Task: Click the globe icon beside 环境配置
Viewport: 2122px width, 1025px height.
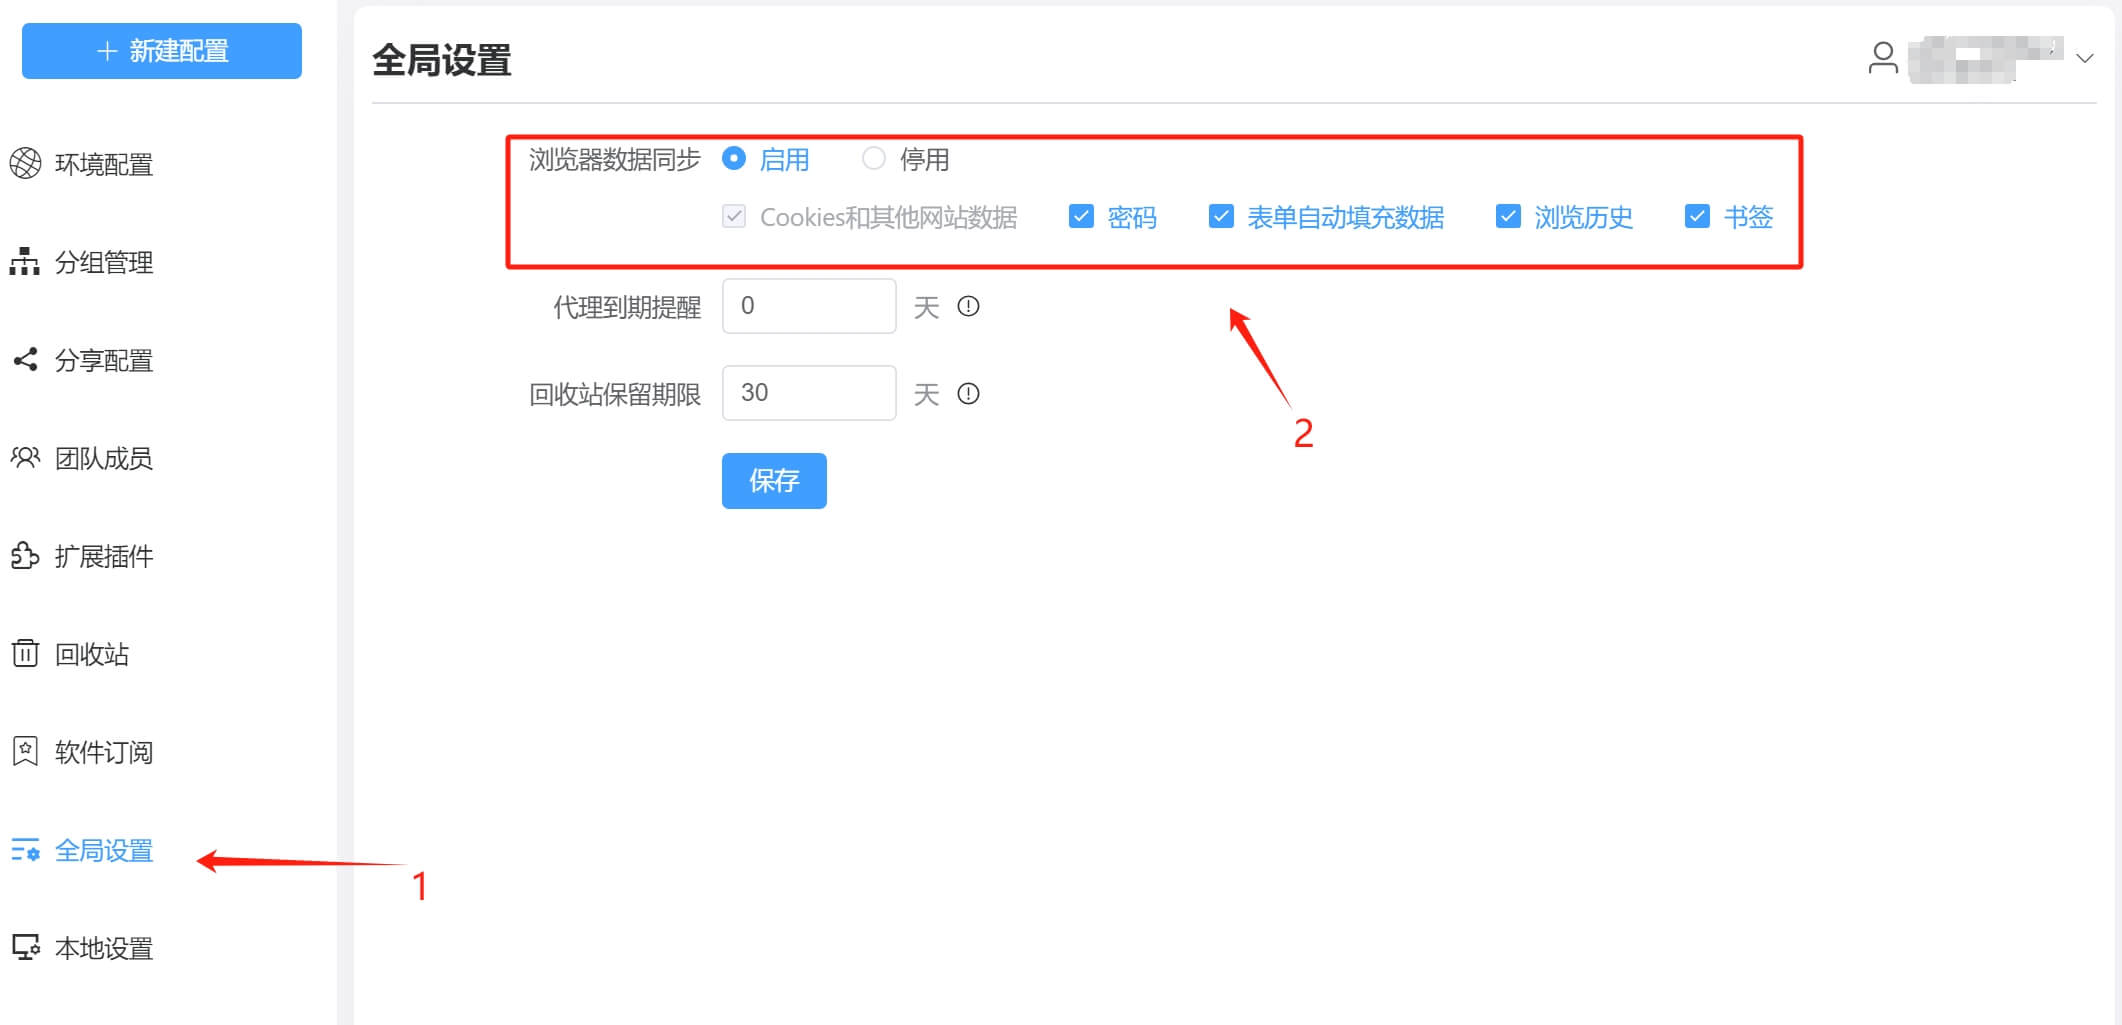Action: tap(25, 163)
